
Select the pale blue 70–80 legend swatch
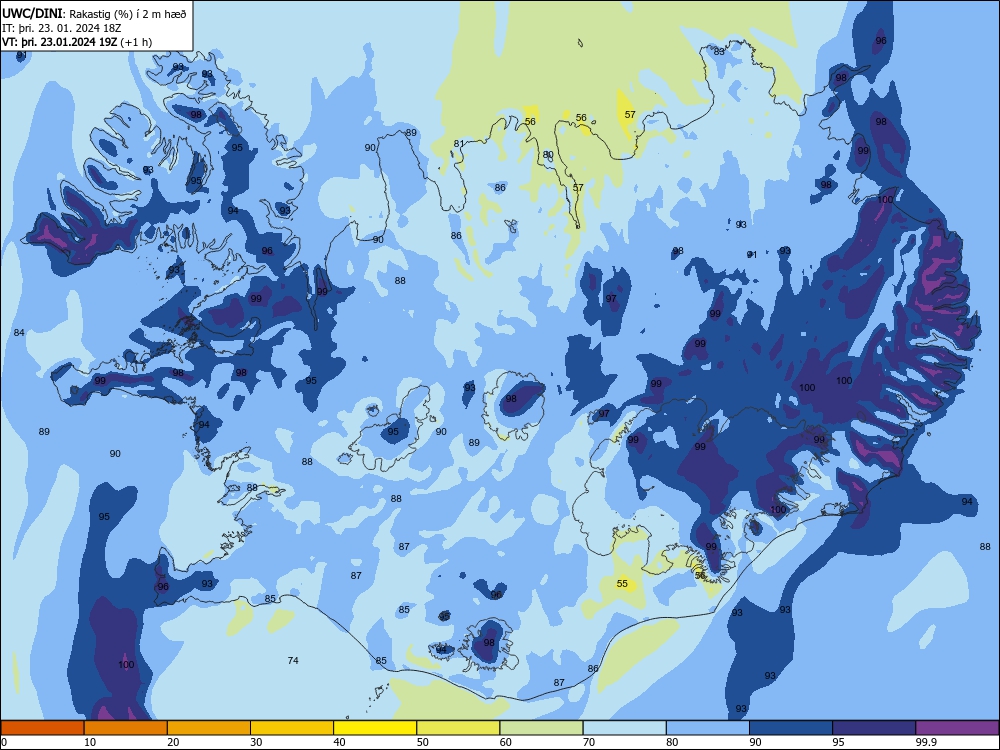click(x=624, y=728)
